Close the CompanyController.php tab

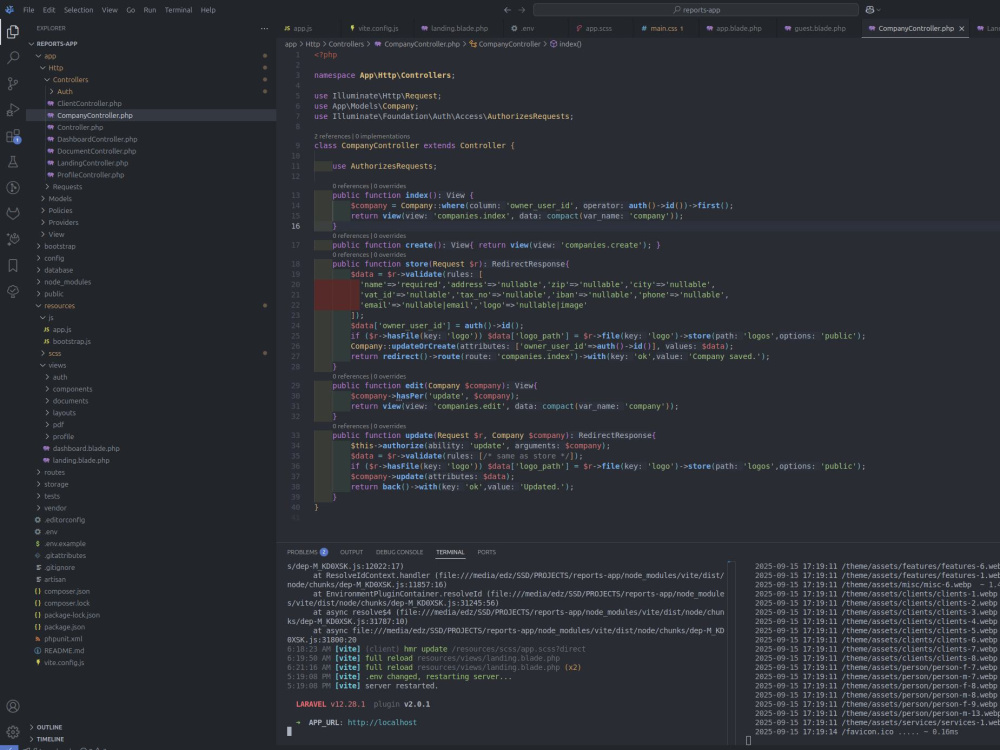click(x=962, y=29)
